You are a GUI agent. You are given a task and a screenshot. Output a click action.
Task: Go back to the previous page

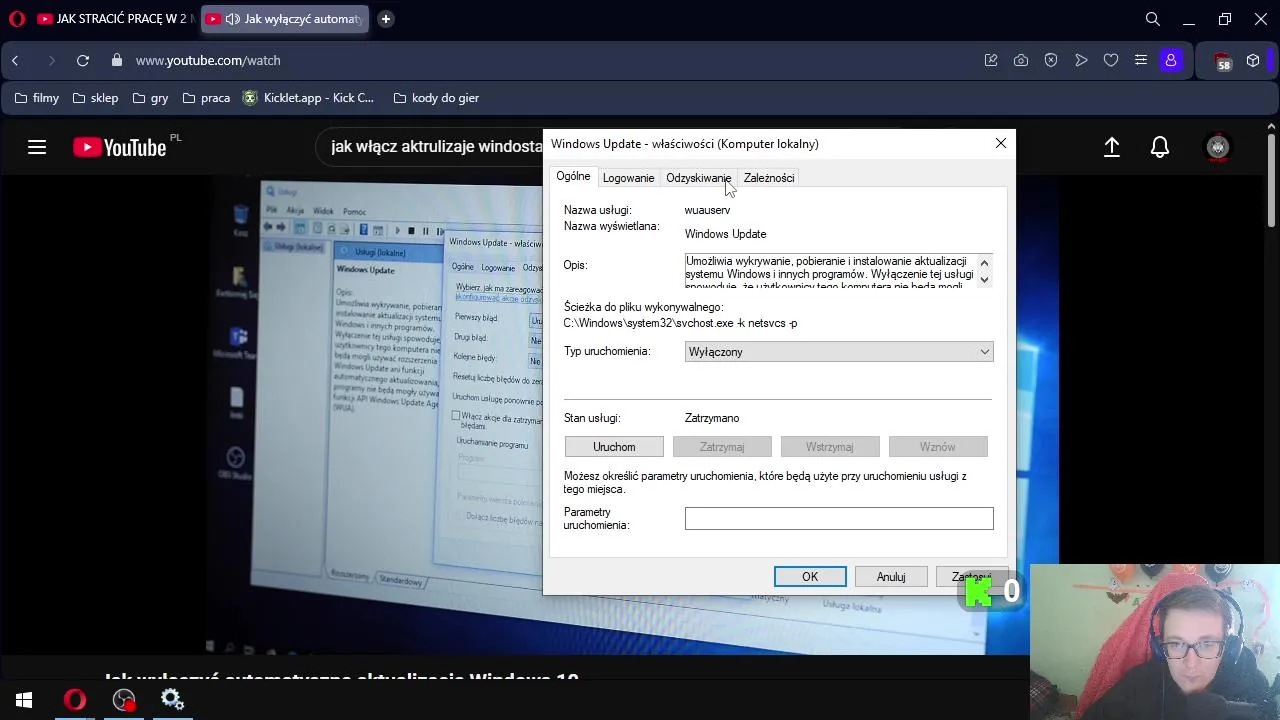(15, 61)
